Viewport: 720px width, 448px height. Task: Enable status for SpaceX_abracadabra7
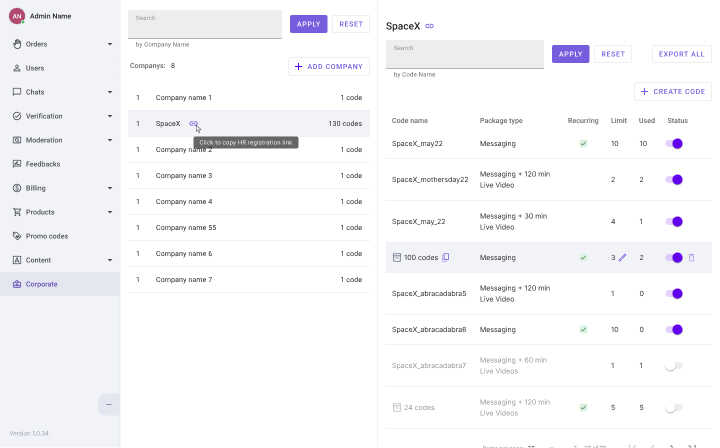(x=674, y=366)
